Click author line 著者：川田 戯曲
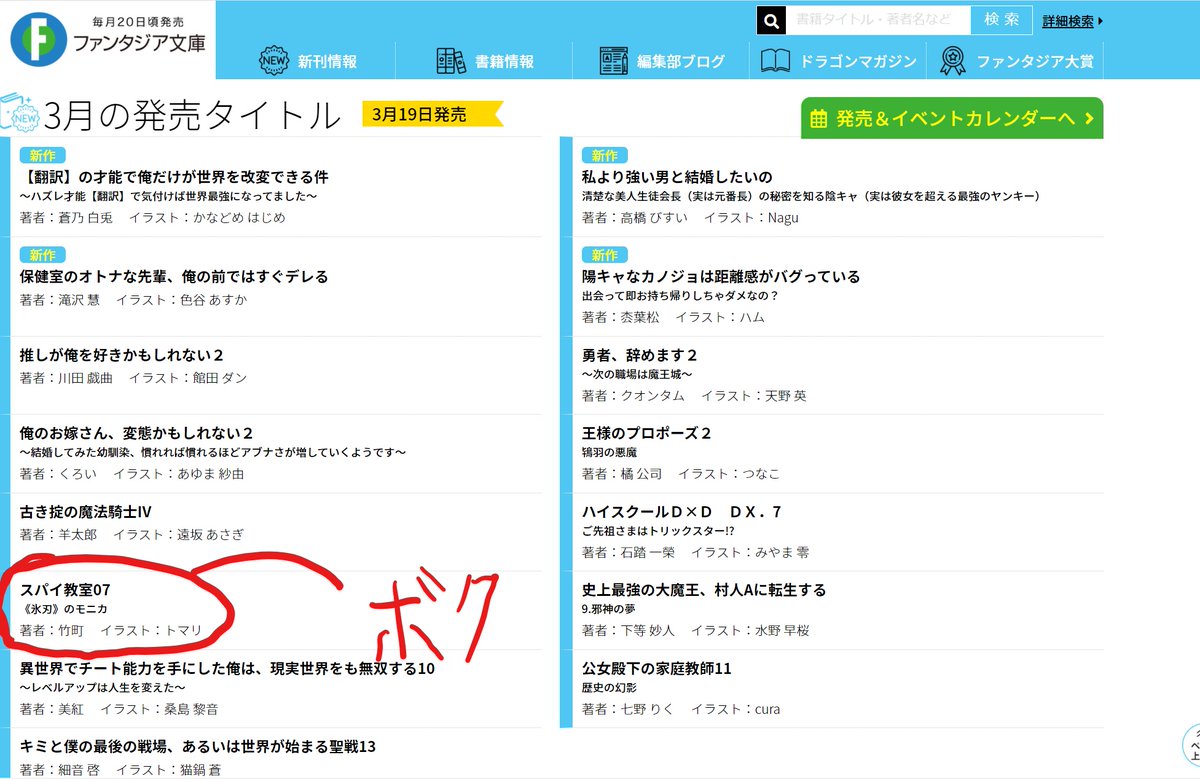 pos(133,378)
